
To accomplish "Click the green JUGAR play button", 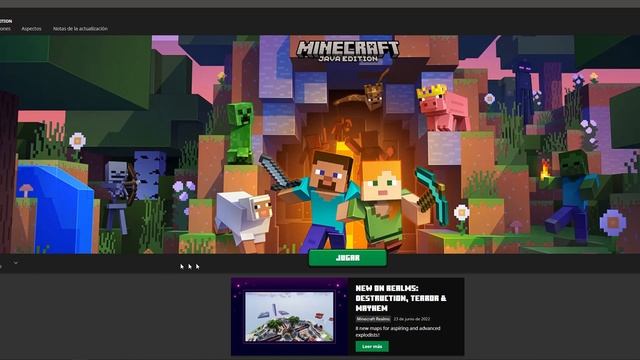I will (x=347, y=258).
